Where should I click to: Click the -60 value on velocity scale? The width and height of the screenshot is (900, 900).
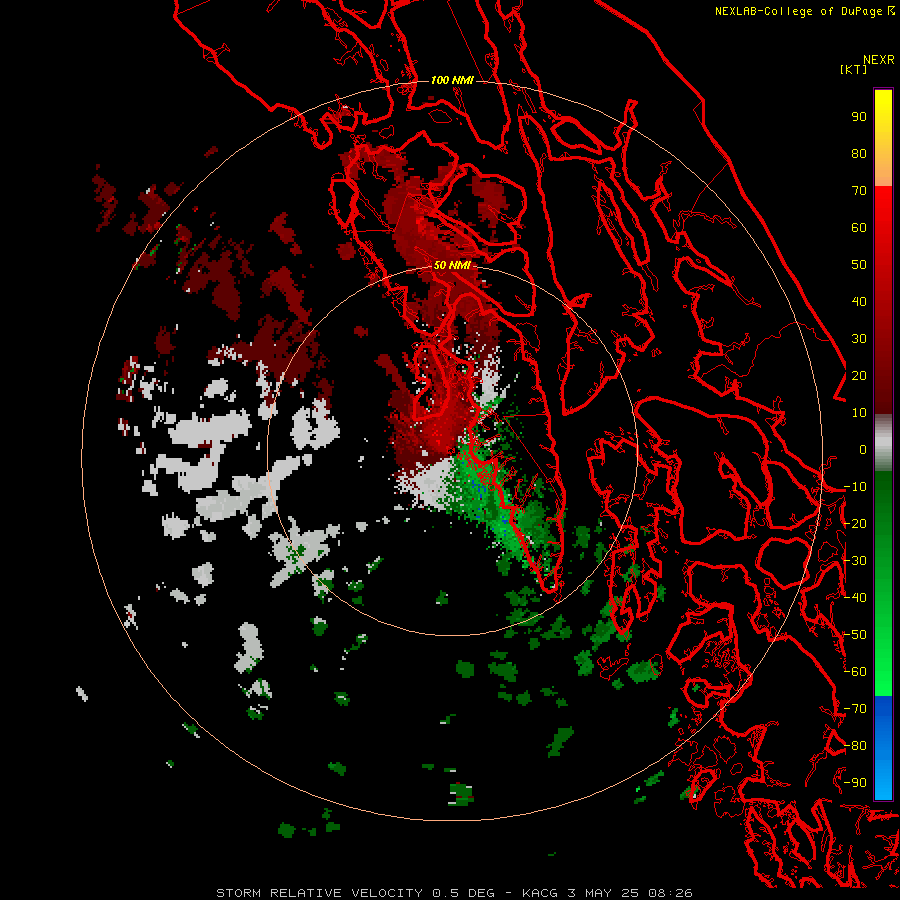855,672
